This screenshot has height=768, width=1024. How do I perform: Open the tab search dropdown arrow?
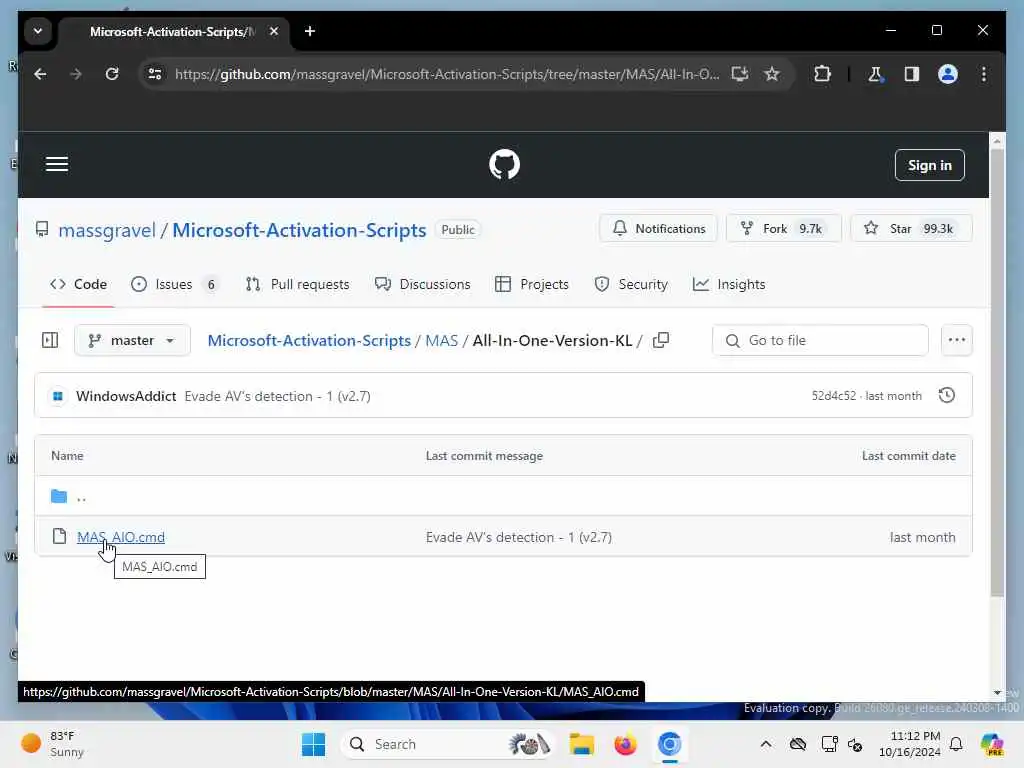38,31
